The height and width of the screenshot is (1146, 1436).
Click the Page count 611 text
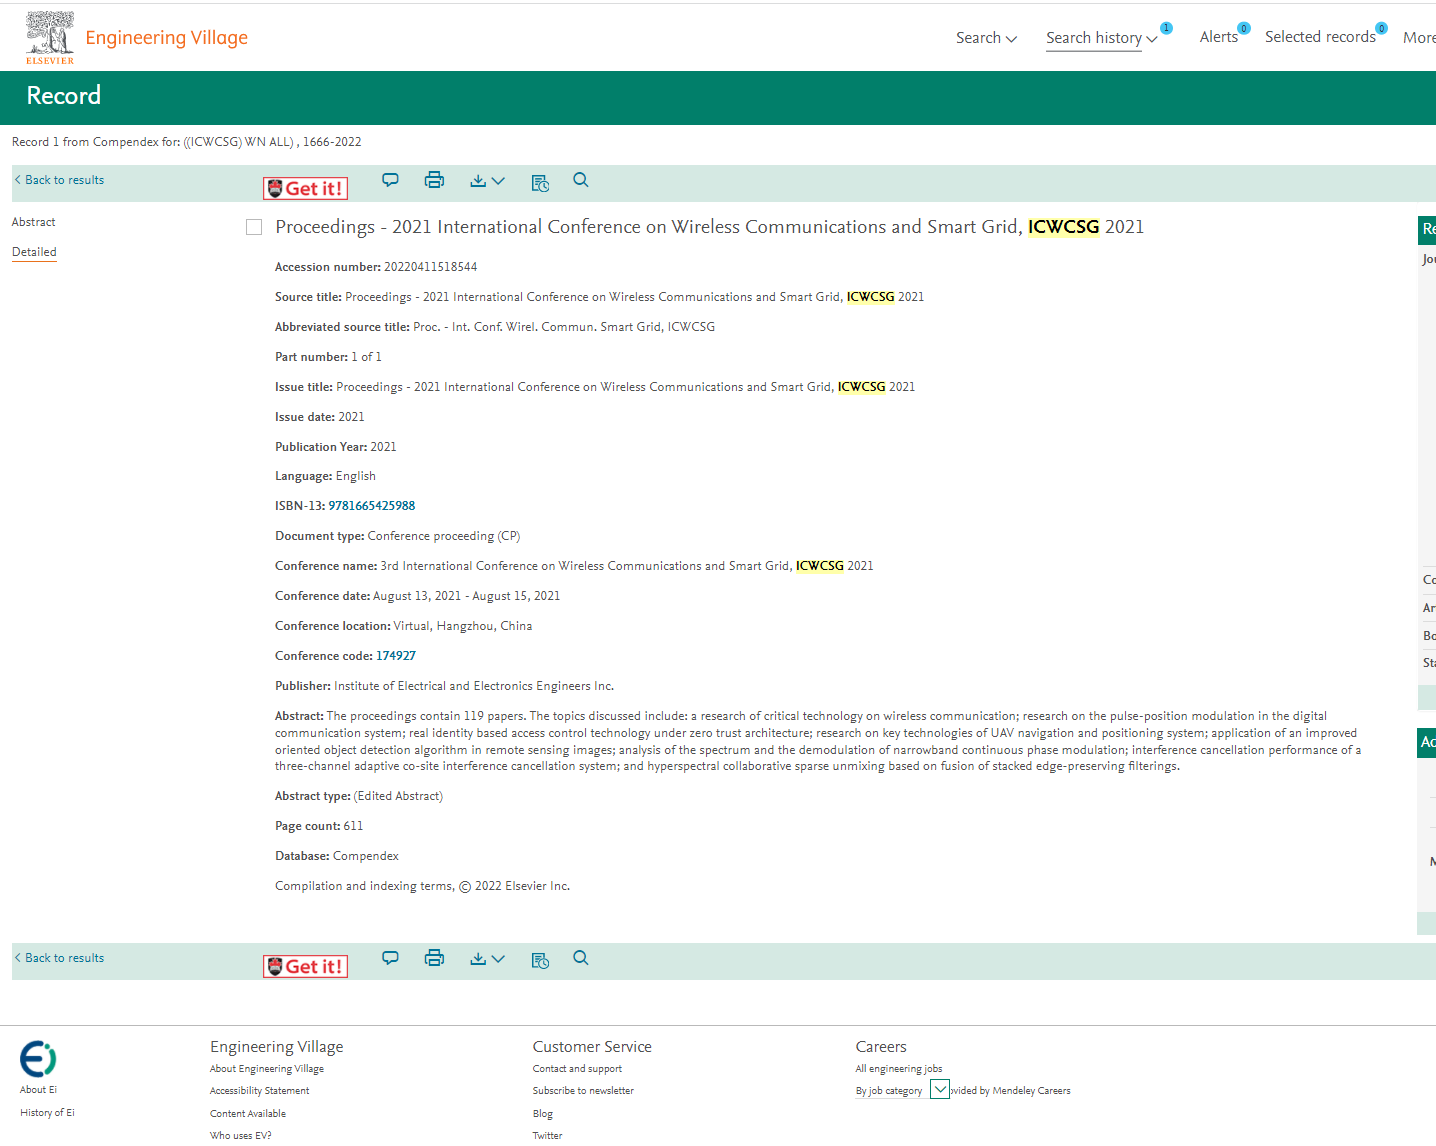353,826
